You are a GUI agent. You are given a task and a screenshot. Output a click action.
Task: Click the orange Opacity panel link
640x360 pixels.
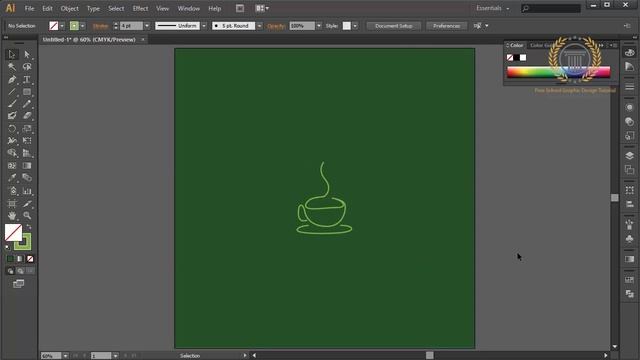tap(276, 26)
